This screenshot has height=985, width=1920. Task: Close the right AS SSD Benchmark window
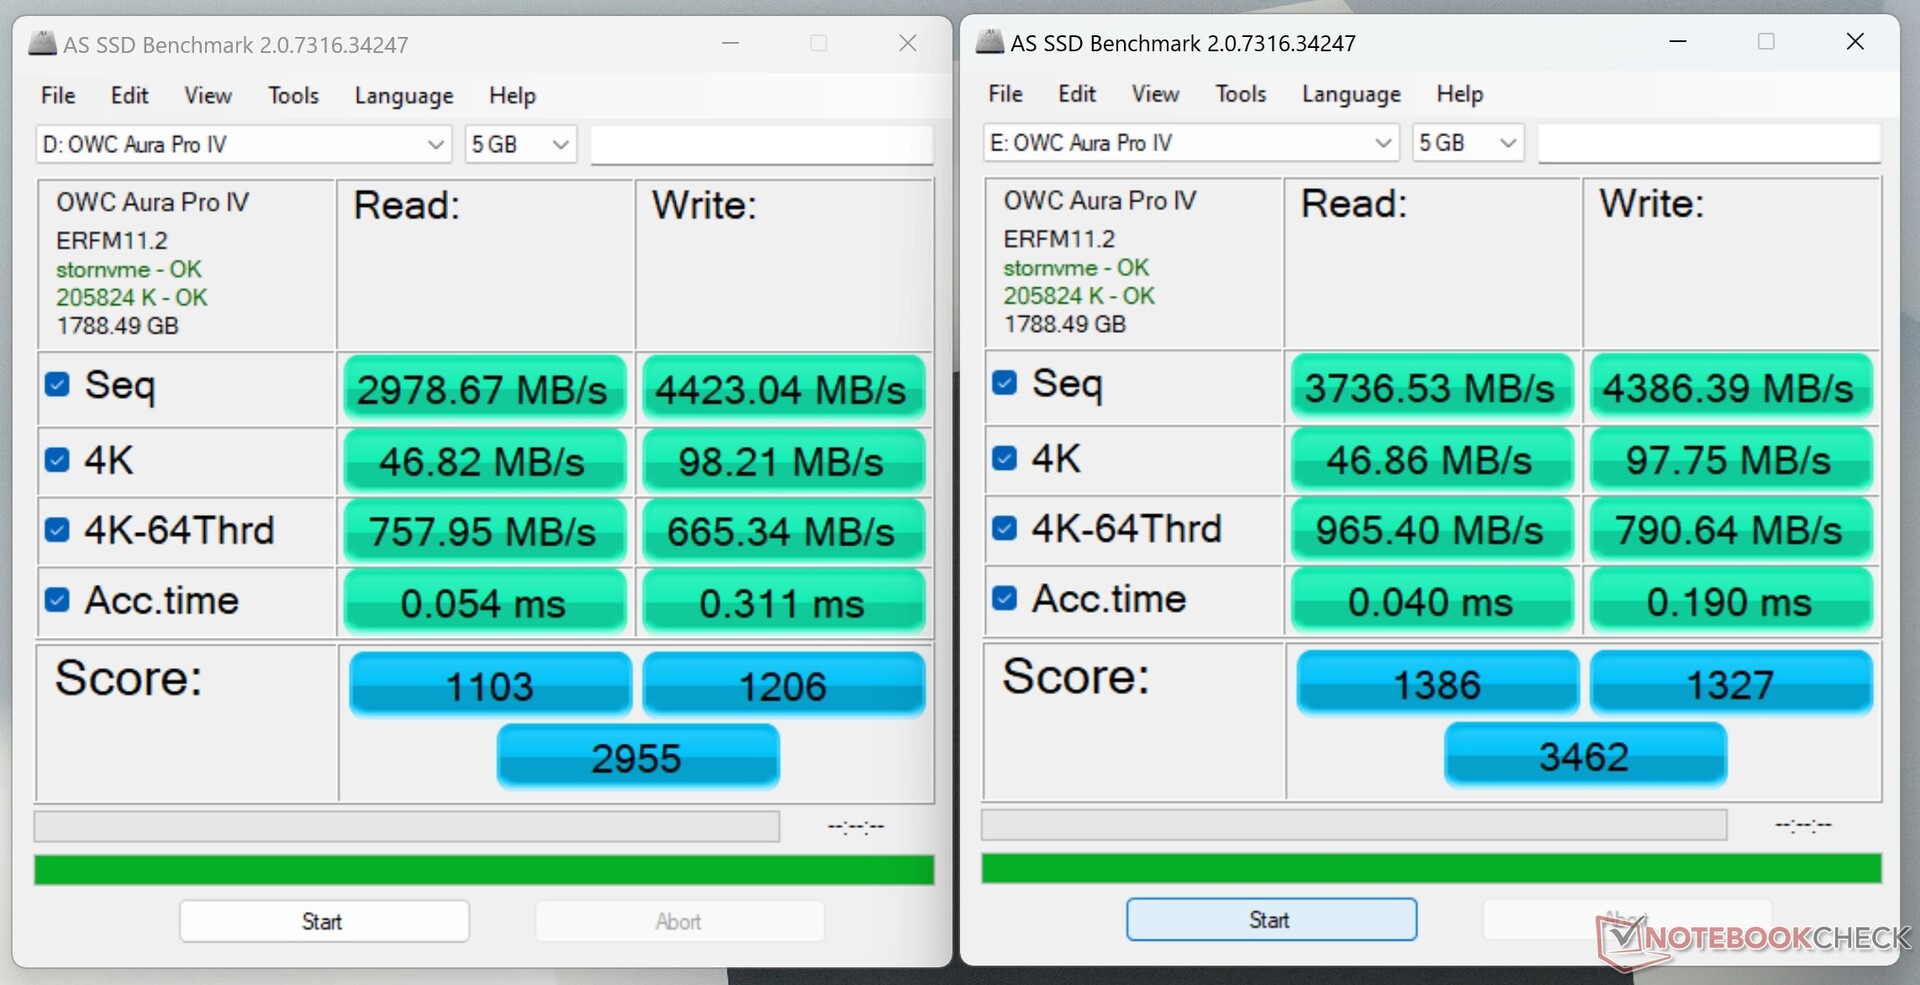pos(1855,42)
